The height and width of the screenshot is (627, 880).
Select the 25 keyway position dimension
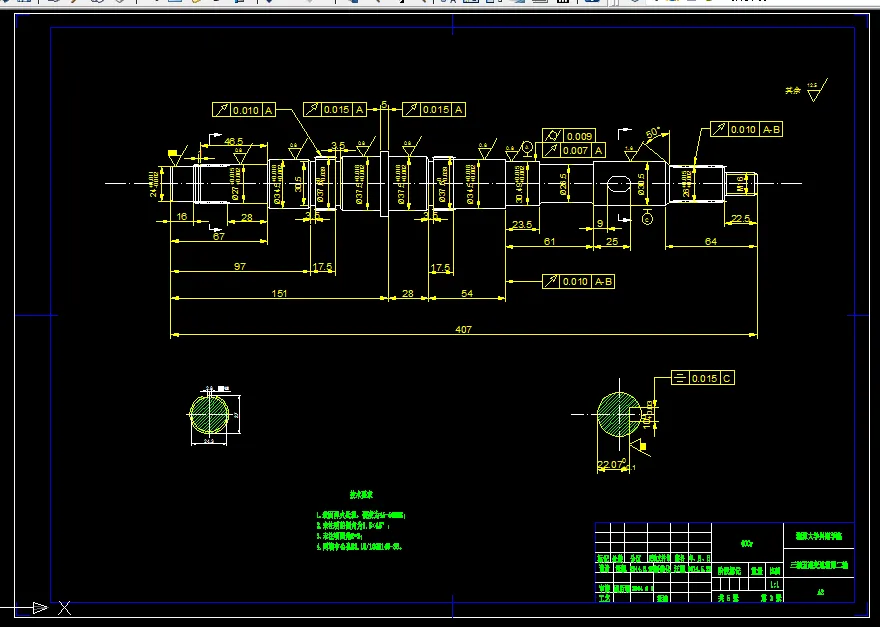pyautogui.click(x=612, y=241)
